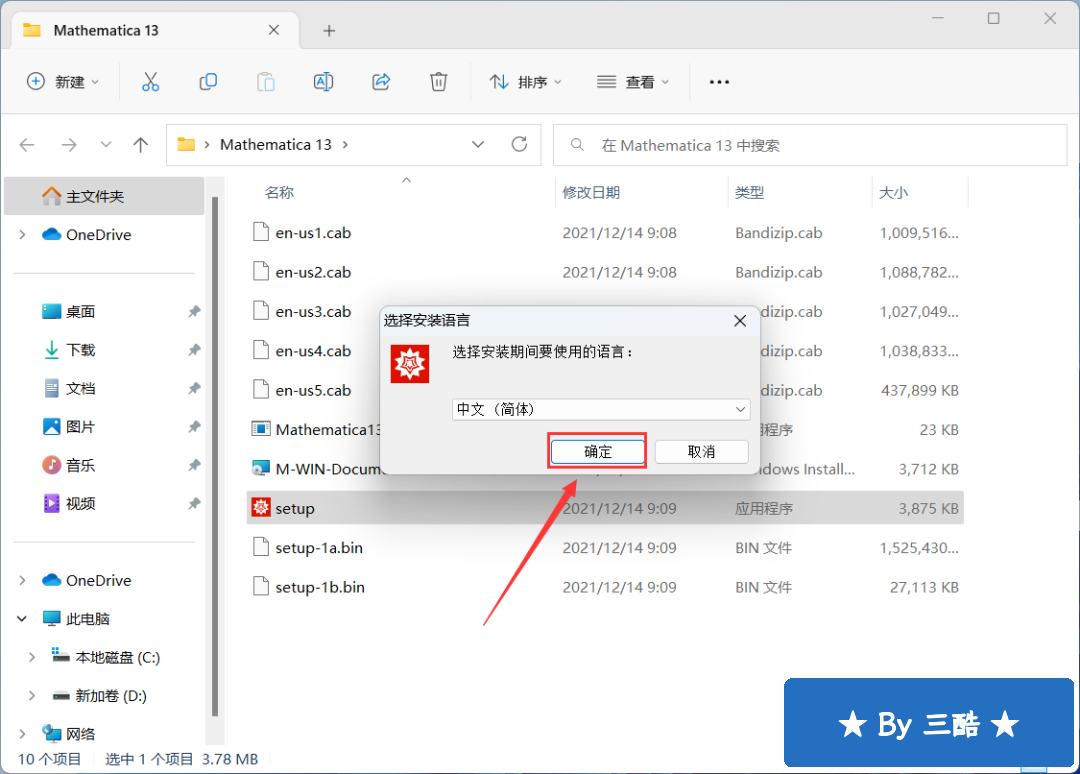Add a new Explorer tab
Viewport: 1080px width, 774px height.
(329, 30)
